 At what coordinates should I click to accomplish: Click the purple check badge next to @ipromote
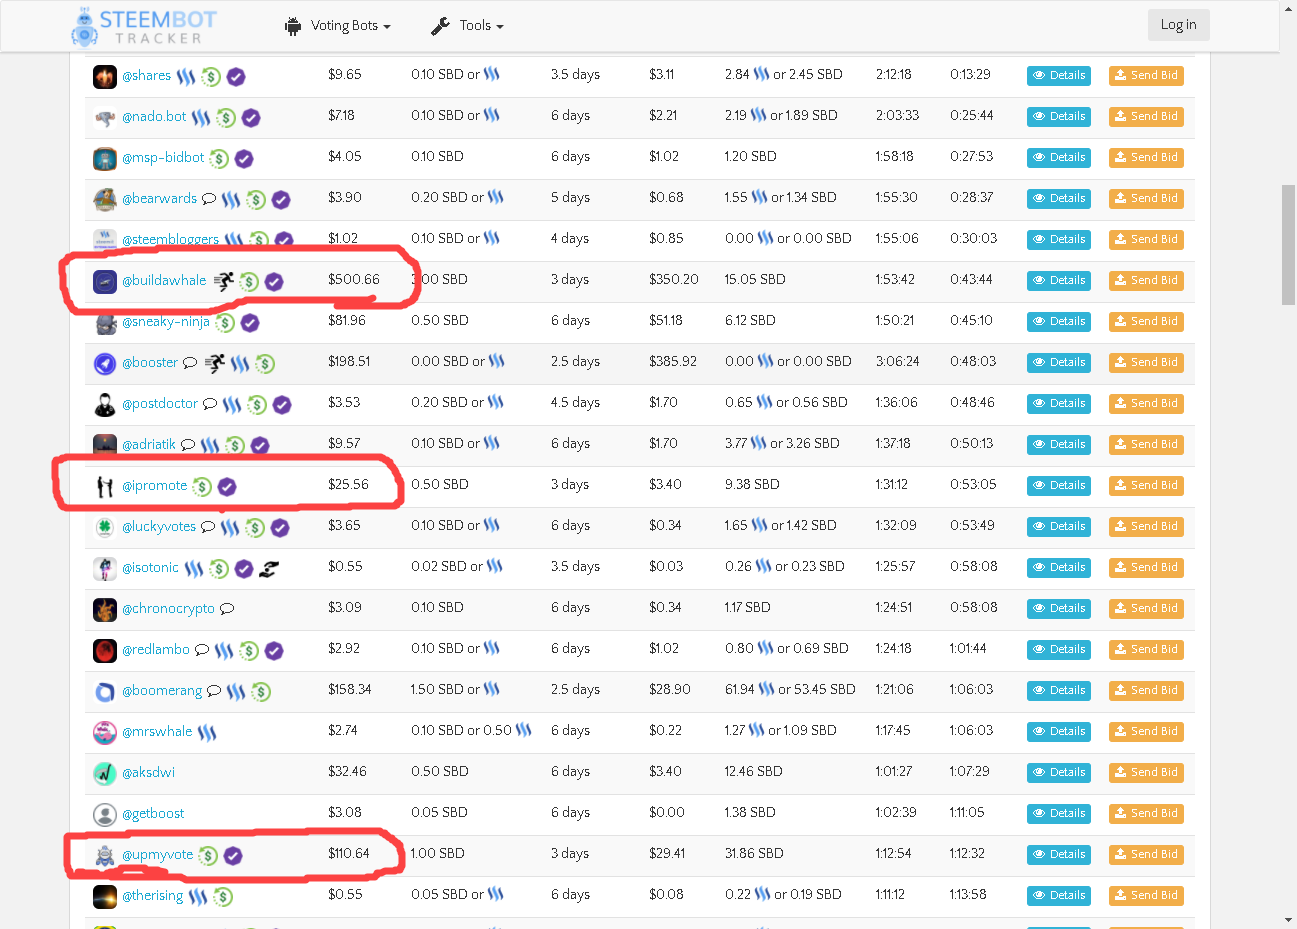pyautogui.click(x=227, y=487)
